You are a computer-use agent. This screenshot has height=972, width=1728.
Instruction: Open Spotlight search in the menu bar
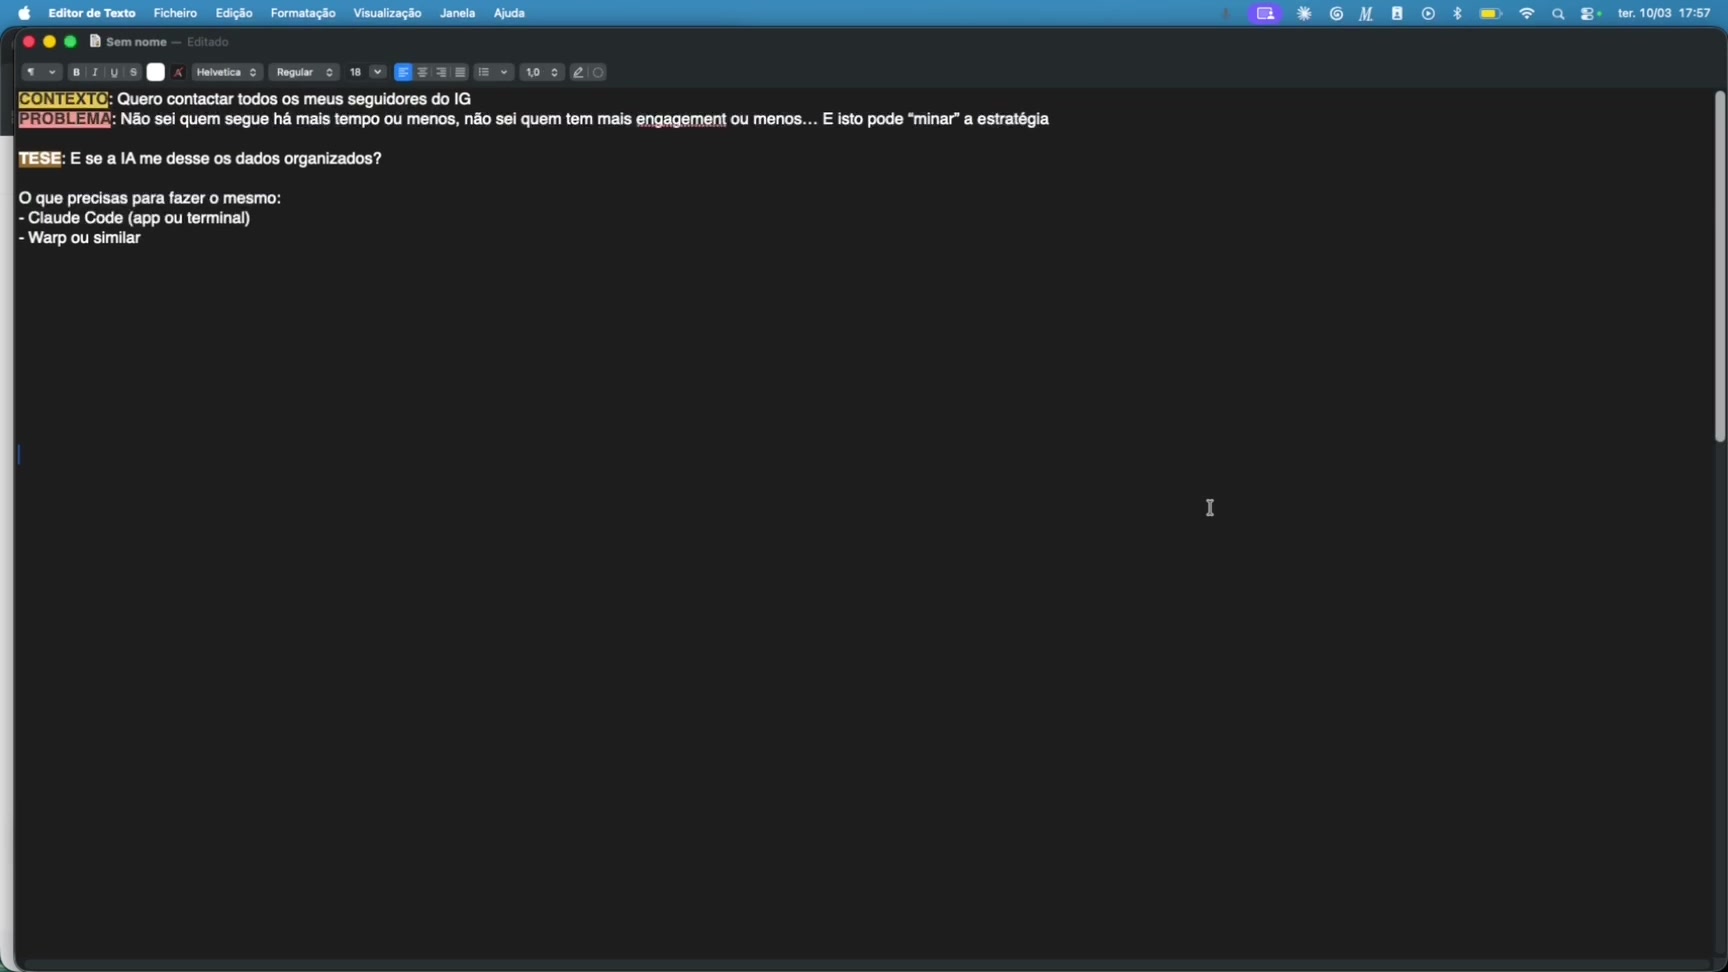point(1558,14)
